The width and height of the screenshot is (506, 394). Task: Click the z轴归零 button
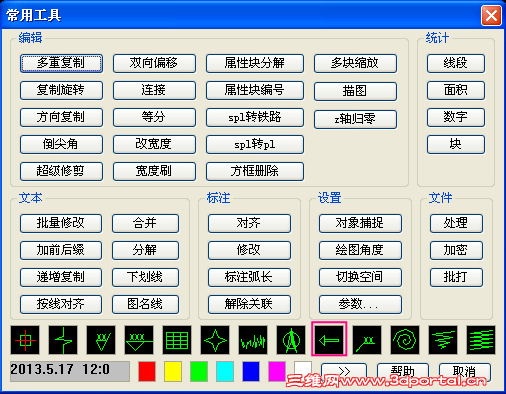(355, 119)
